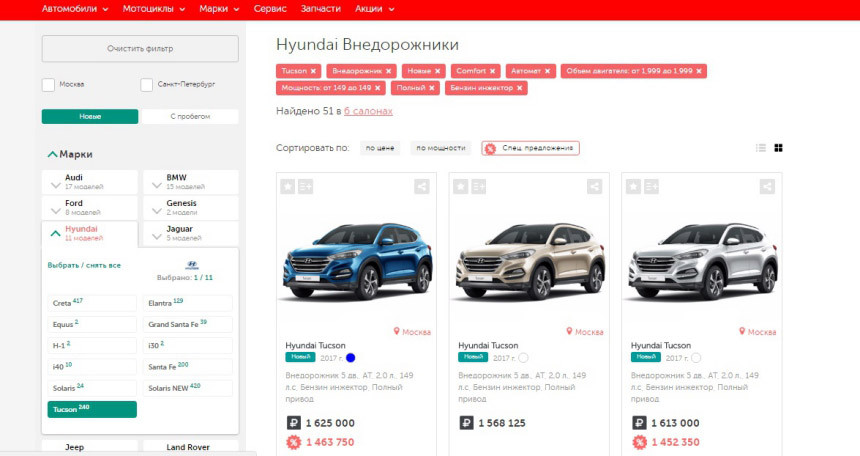Remove the Мощность filter tag
Image resolution: width=860 pixels, height=456 pixels.
click(377, 88)
